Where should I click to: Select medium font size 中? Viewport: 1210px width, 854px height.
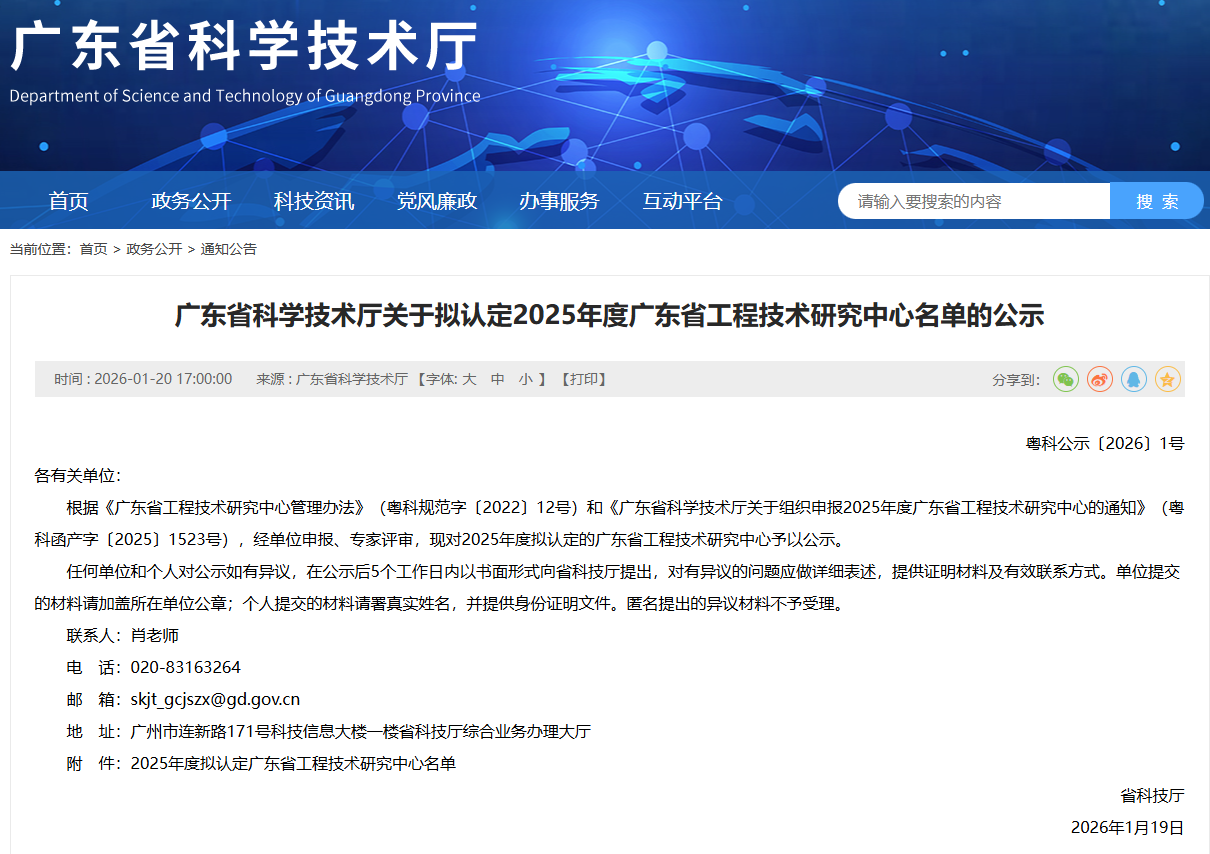(x=497, y=379)
